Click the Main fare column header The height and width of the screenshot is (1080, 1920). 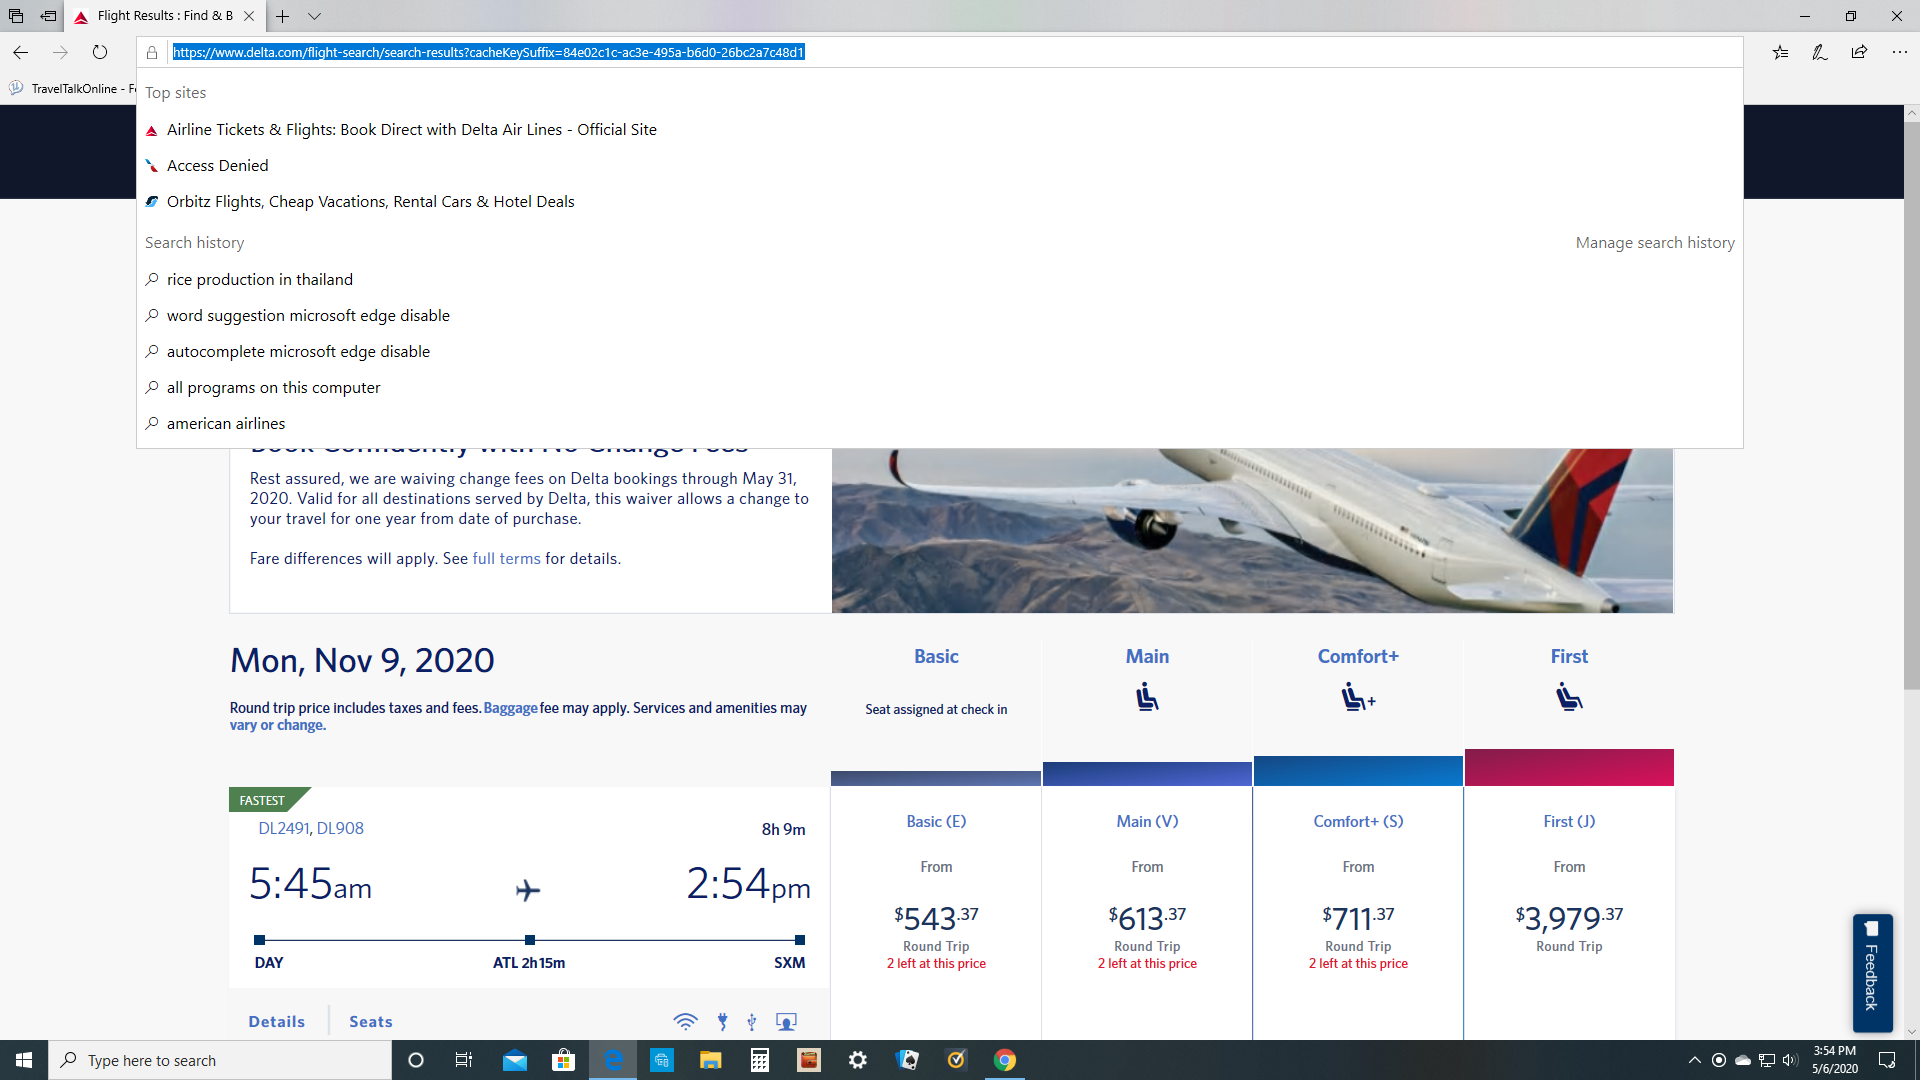click(x=1147, y=656)
